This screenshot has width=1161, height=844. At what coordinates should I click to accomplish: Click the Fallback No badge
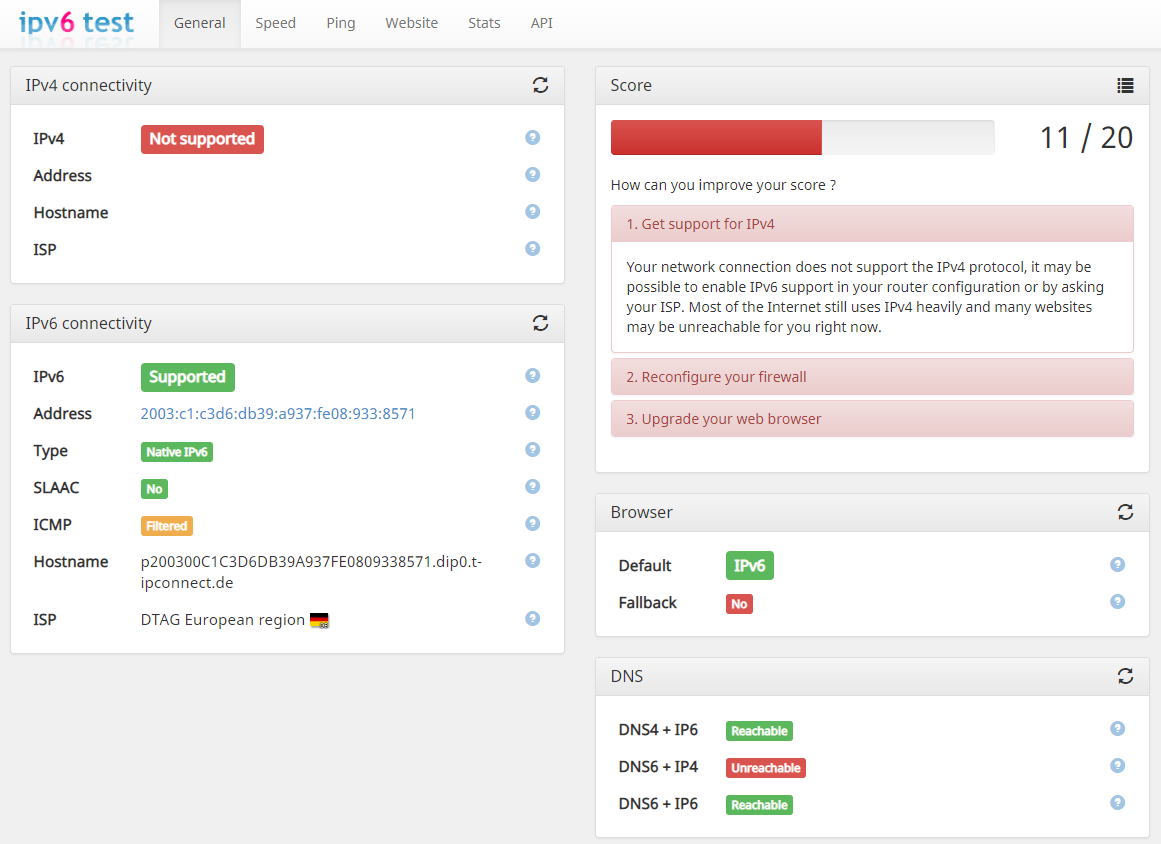pos(739,604)
